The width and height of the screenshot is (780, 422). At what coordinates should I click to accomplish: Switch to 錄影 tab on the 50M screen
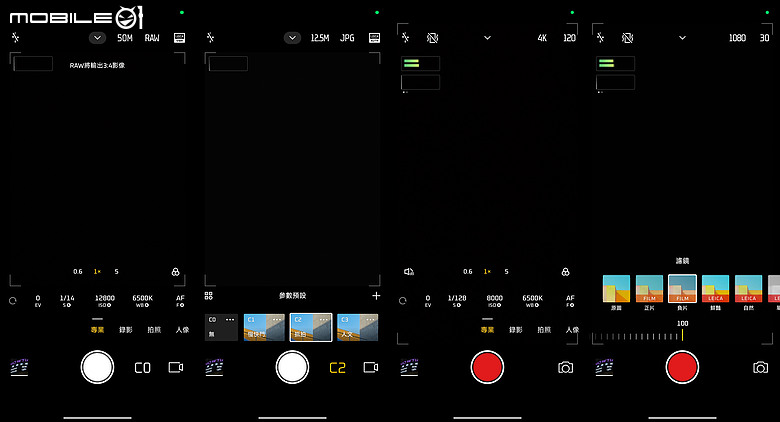[126, 330]
